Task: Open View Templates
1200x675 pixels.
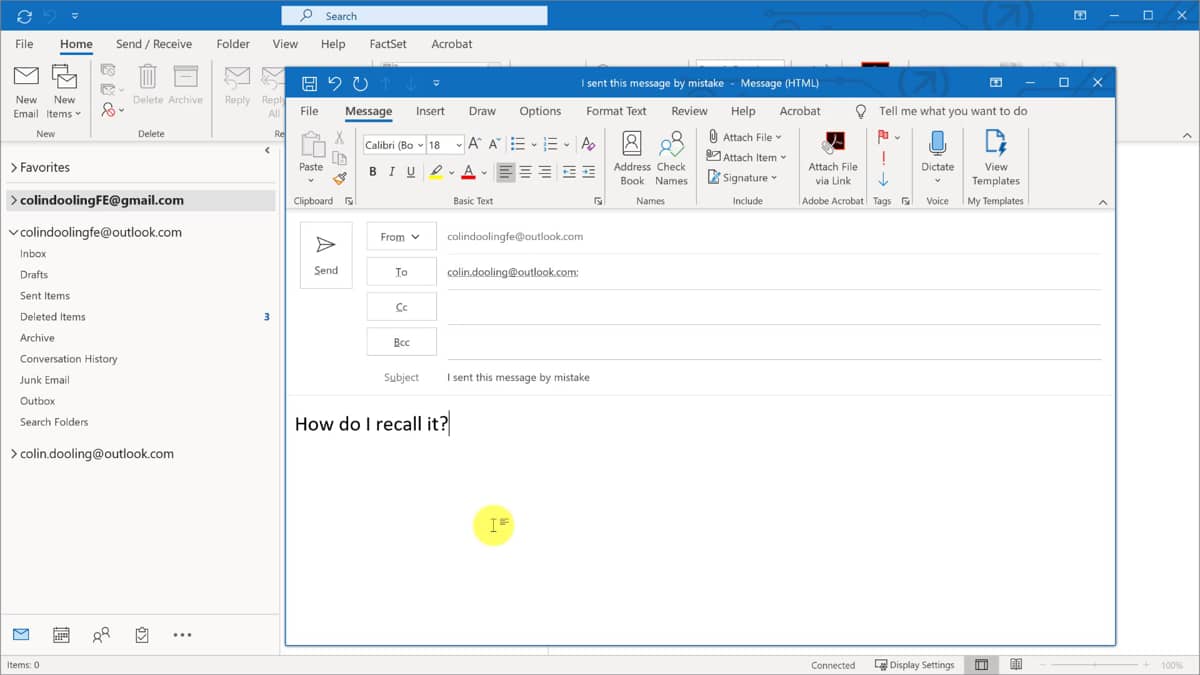Action: click(996, 158)
